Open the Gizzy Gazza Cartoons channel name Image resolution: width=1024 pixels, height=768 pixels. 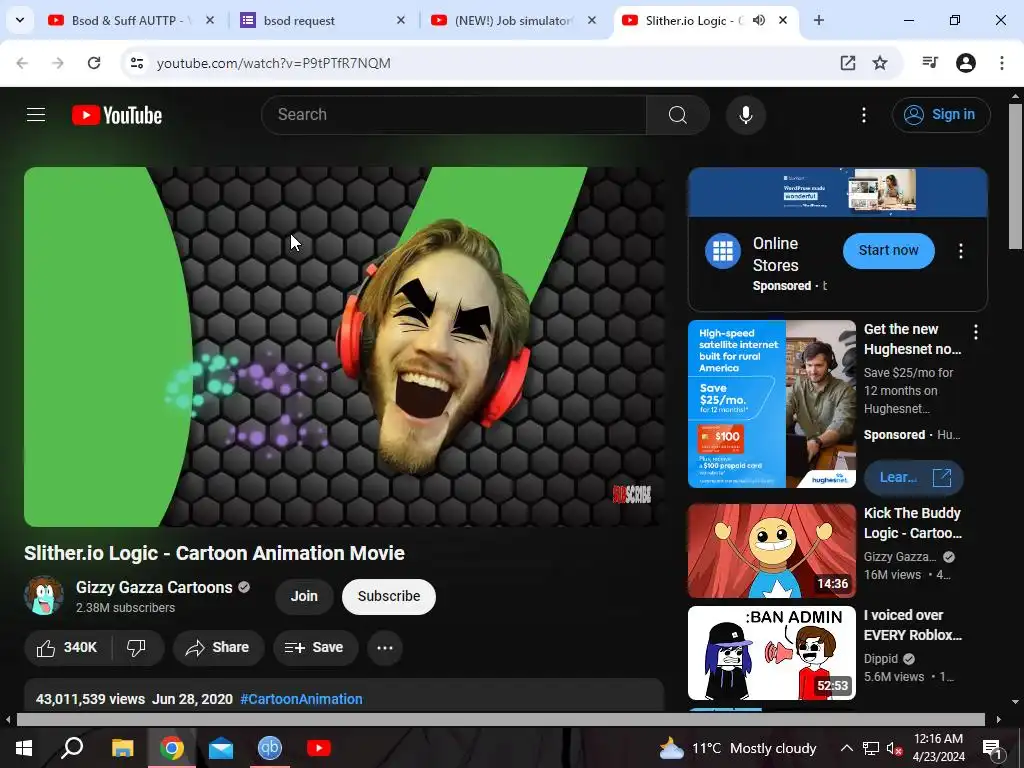pos(154,587)
